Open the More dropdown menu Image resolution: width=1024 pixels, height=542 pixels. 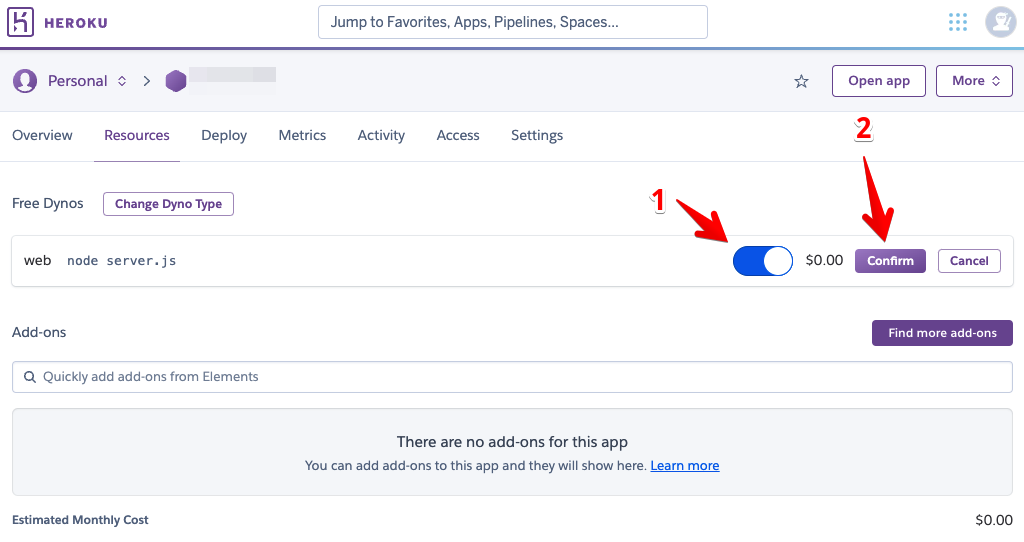(974, 81)
